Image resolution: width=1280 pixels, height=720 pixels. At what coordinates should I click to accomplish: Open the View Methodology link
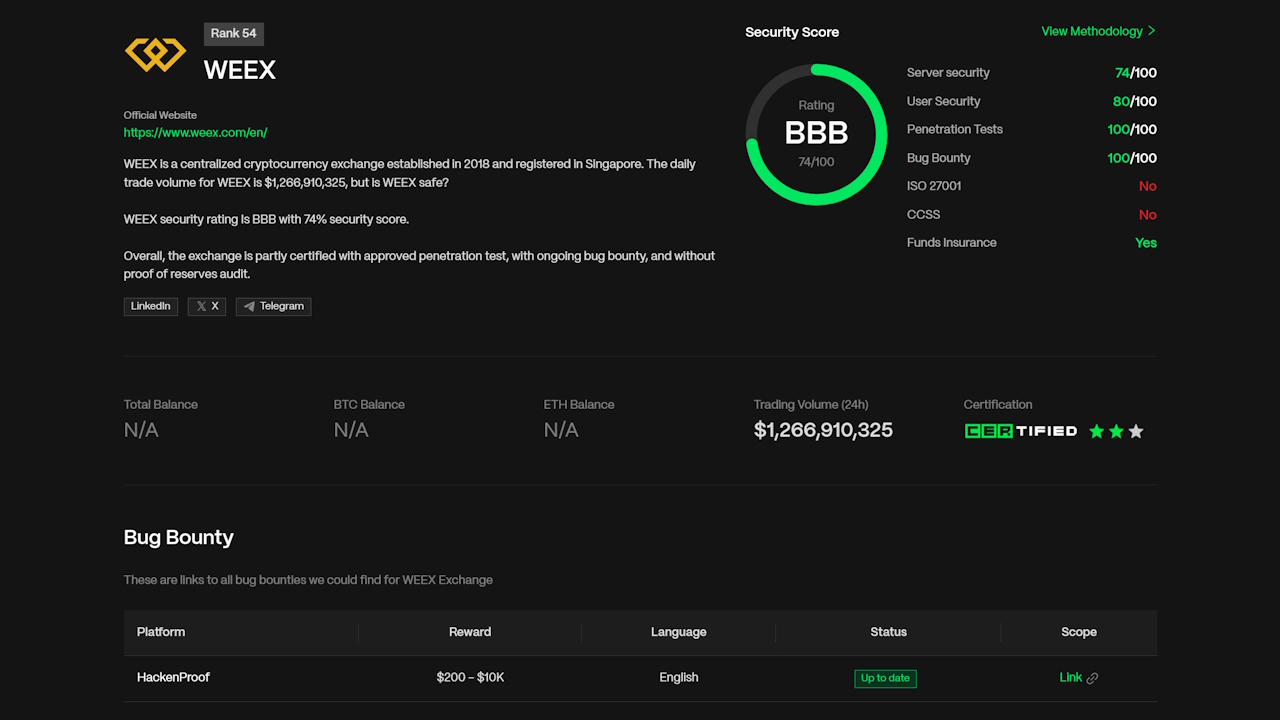pos(1091,31)
